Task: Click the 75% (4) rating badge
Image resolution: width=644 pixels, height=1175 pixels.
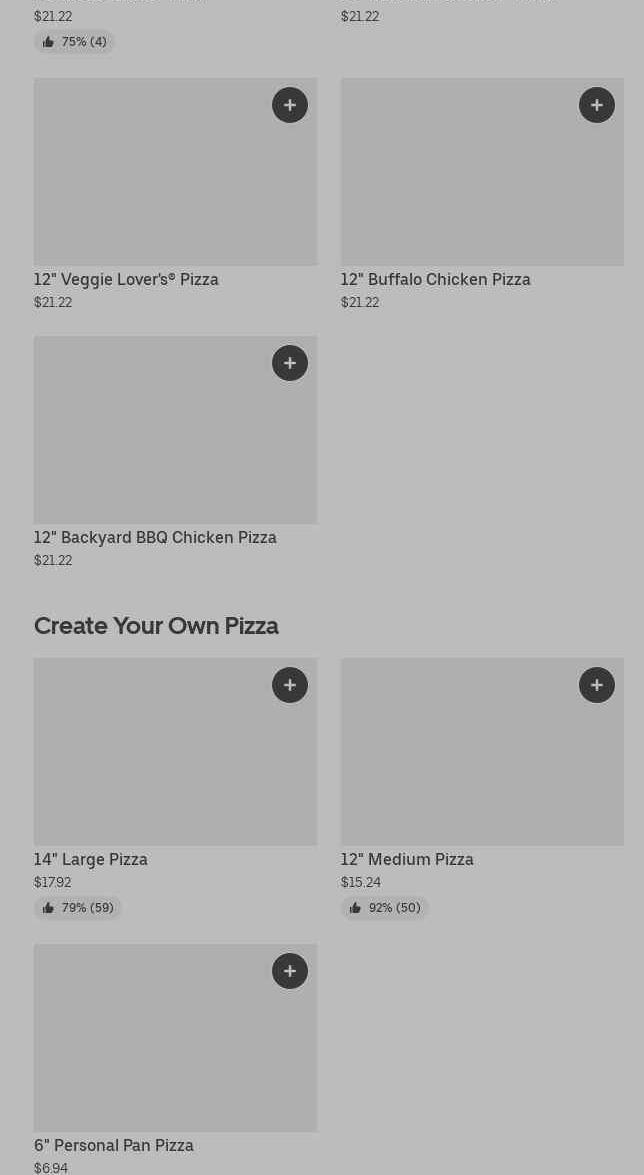Action: click(75, 42)
